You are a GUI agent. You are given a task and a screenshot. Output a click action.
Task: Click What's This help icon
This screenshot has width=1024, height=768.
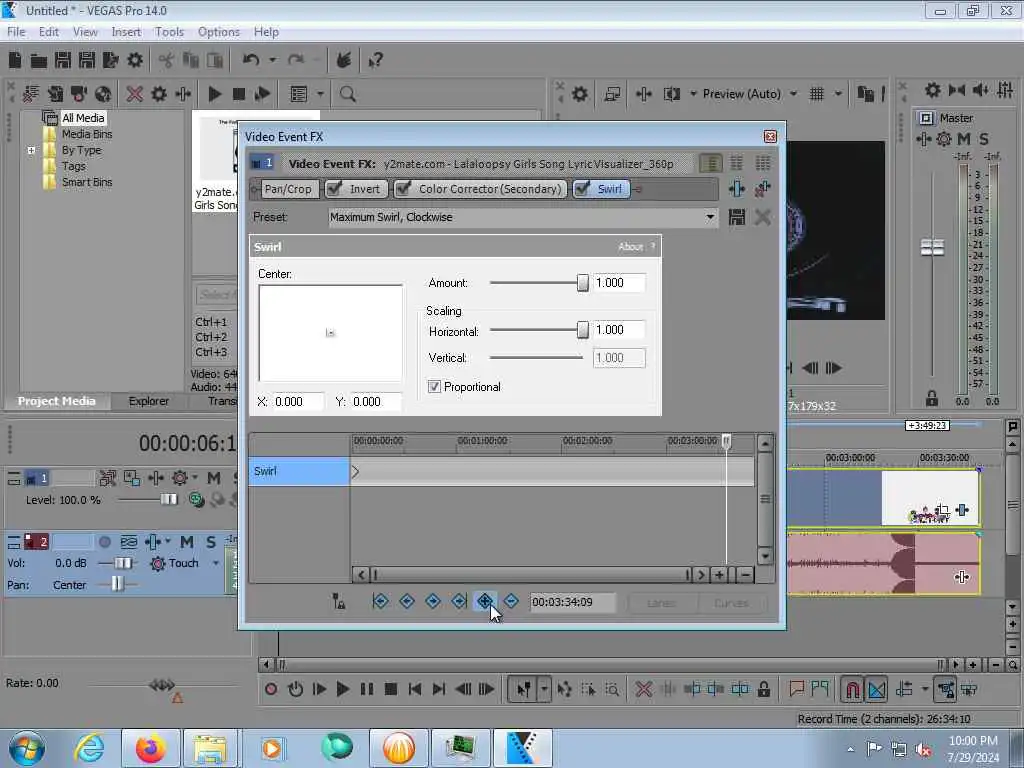tap(375, 60)
